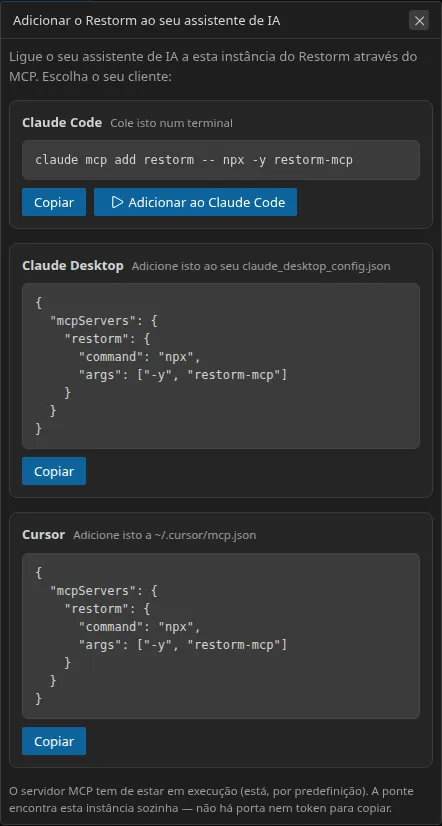Click Adicionar ao Claude Code button

(195, 202)
